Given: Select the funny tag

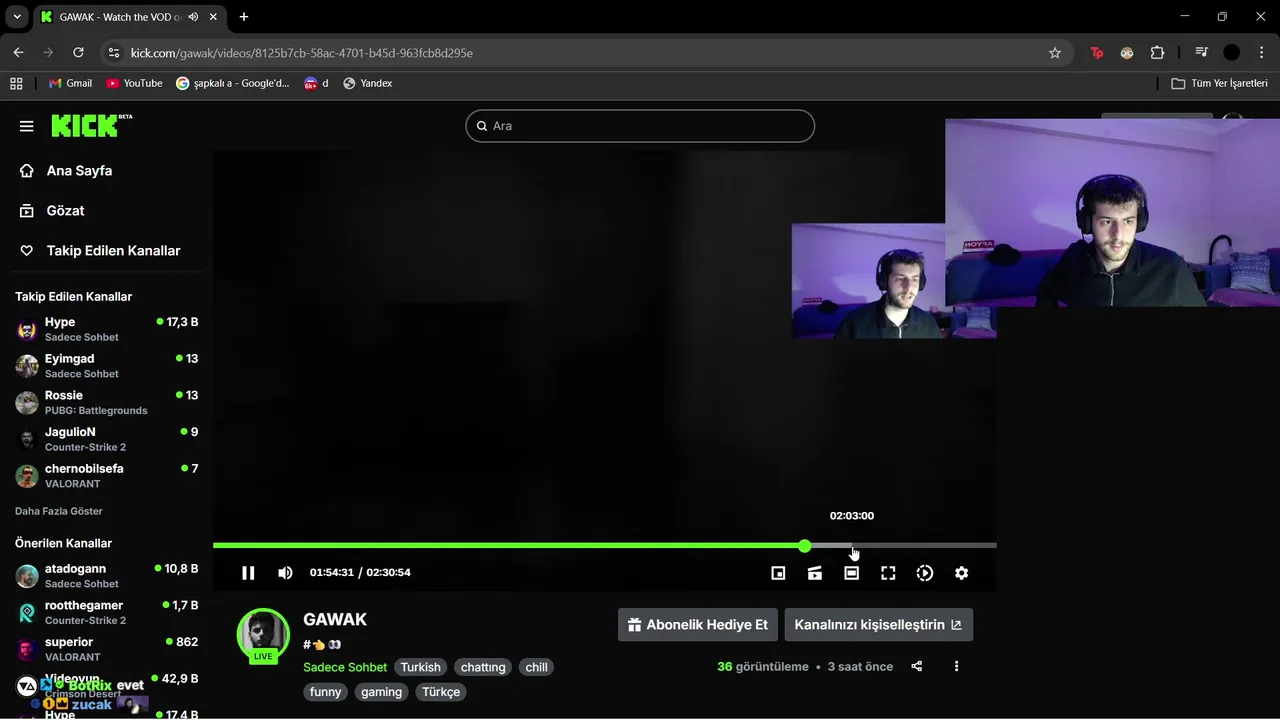Looking at the screenshot, I should [326, 692].
